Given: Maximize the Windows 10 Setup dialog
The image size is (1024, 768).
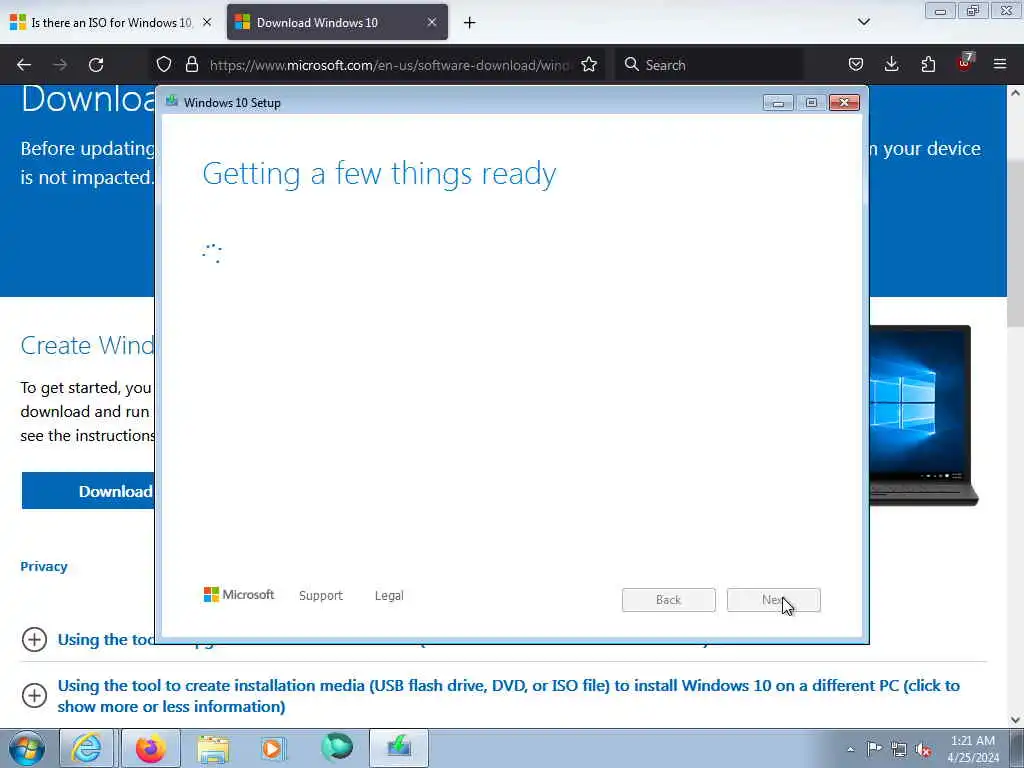Looking at the screenshot, I should pyautogui.click(x=811, y=103).
